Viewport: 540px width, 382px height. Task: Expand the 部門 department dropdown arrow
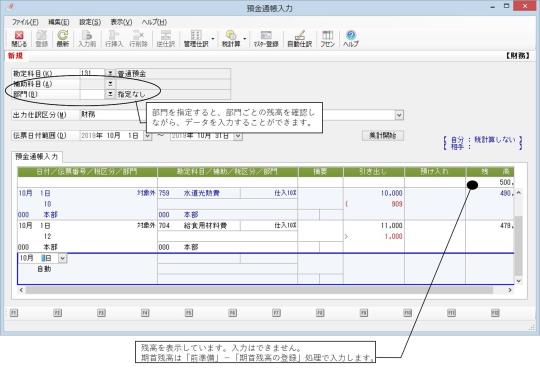click(110, 94)
